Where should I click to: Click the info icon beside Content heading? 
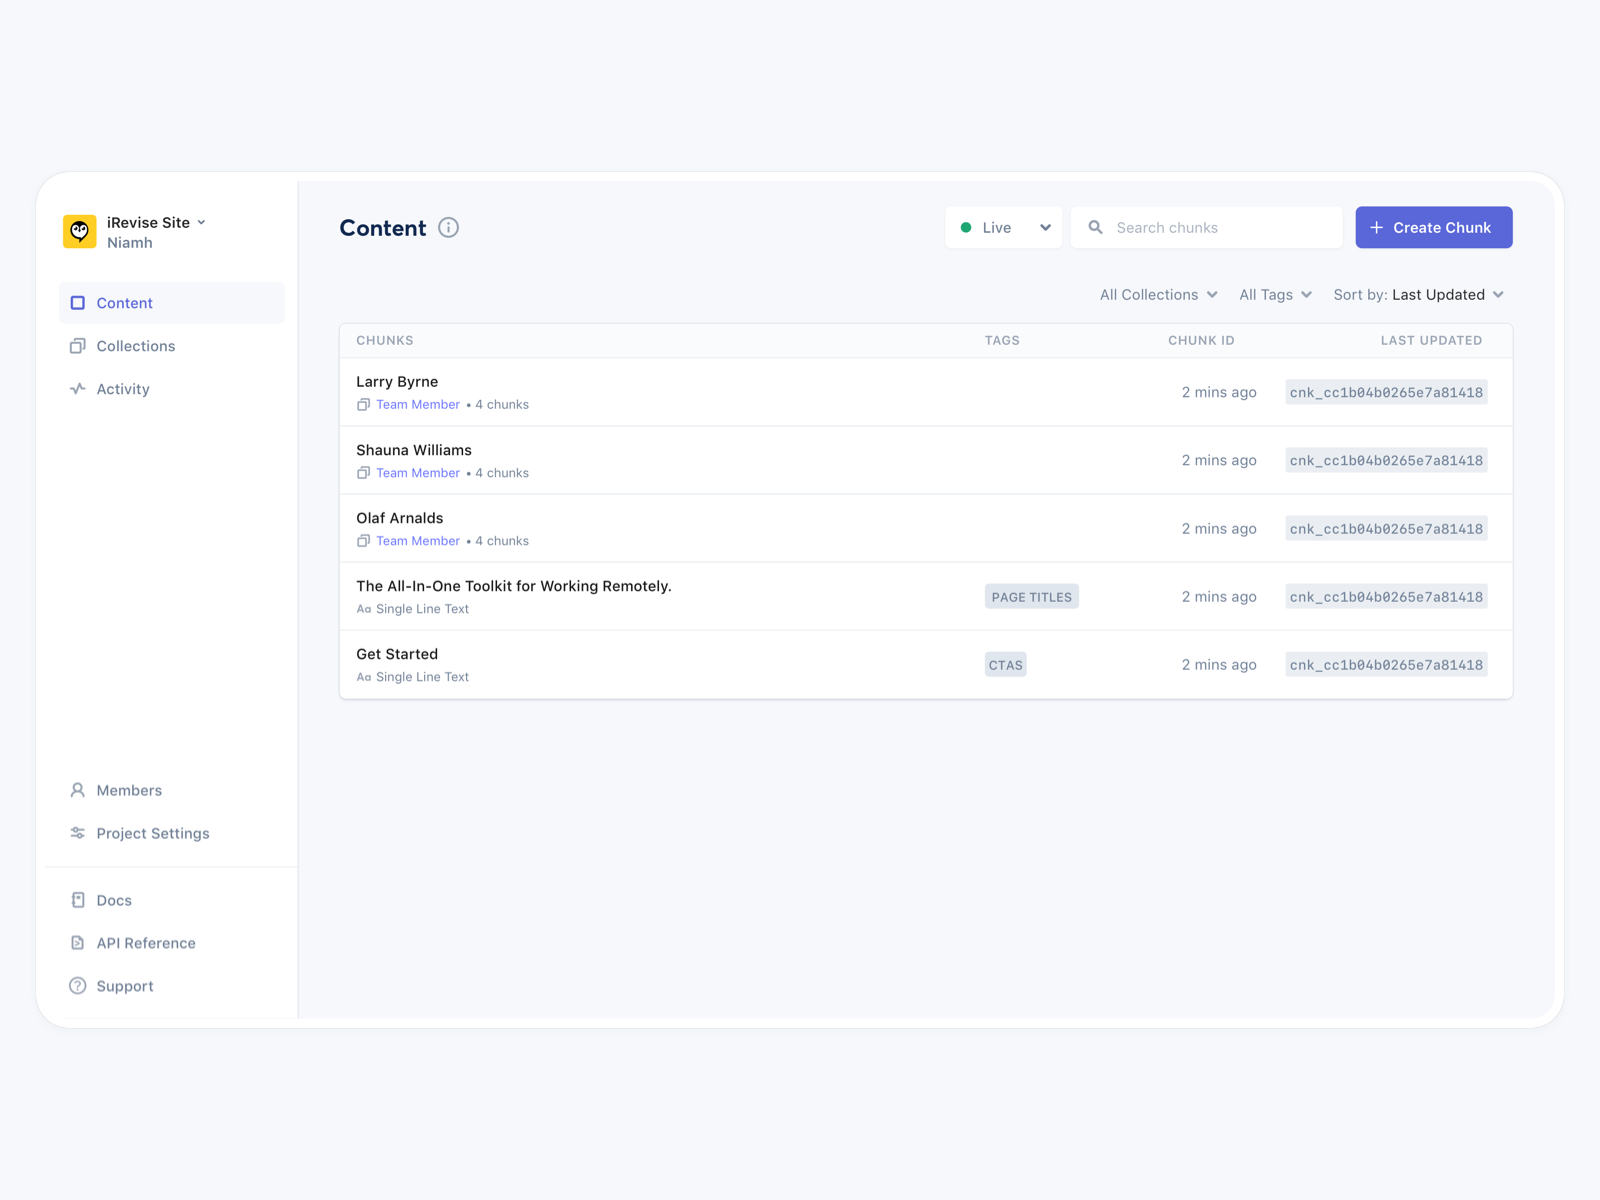pos(448,227)
